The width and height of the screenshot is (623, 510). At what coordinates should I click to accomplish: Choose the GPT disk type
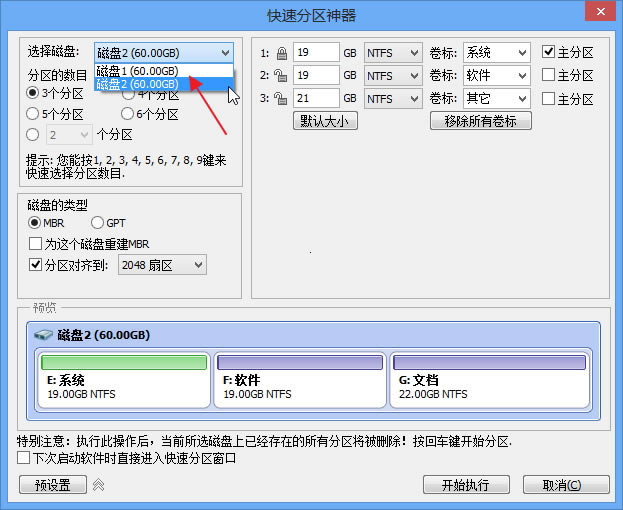click(98, 223)
